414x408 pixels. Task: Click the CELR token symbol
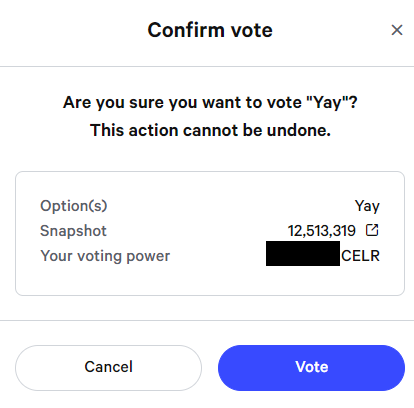pyautogui.click(x=360, y=256)
